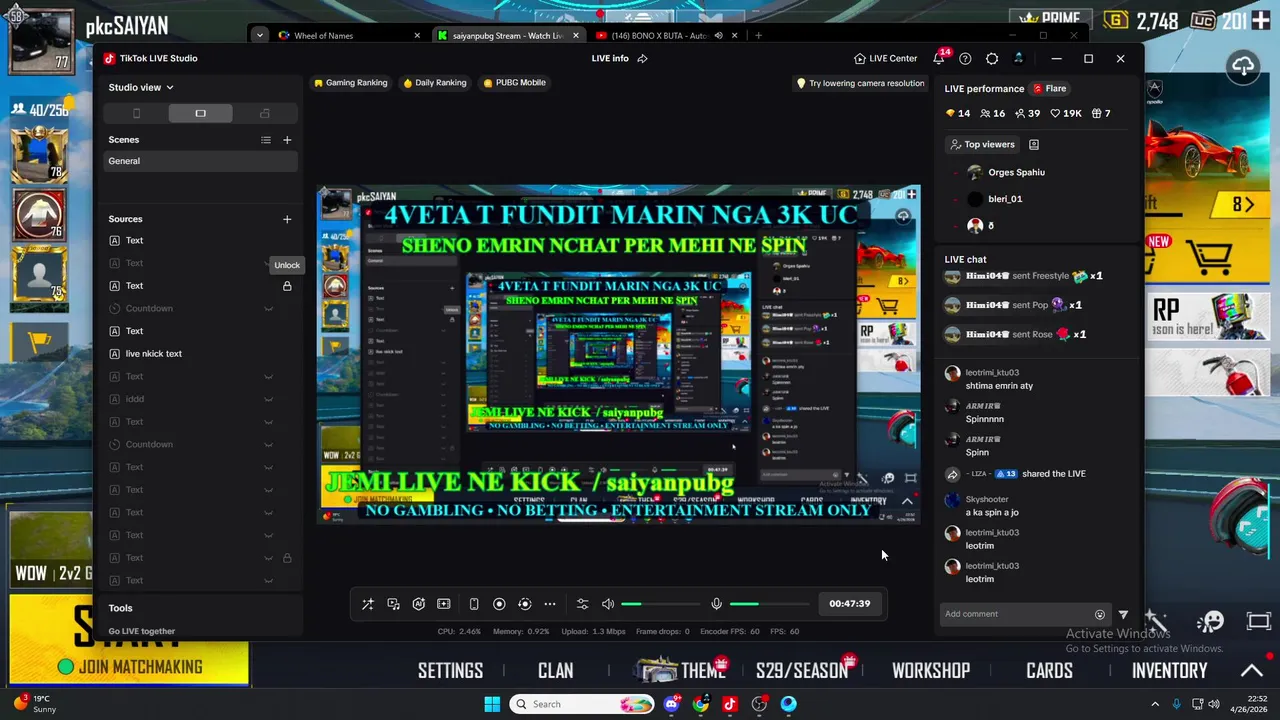
Task: Open the panel icon beside Top viewers
Action: pyautogui.click(x=1034, y=144)
